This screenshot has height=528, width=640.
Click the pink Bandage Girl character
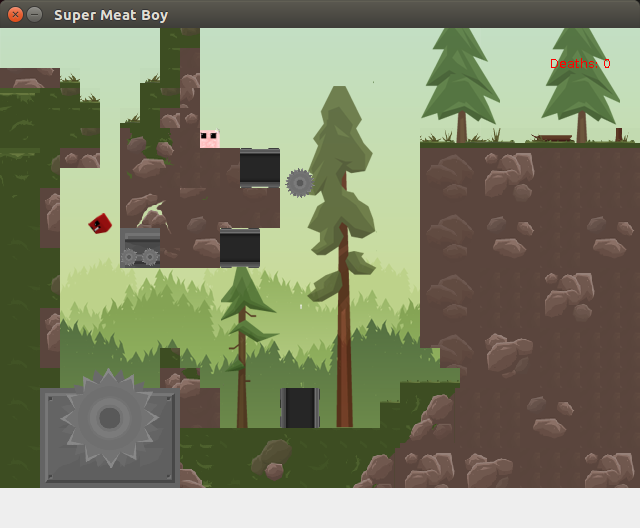[x=210, y=138]
